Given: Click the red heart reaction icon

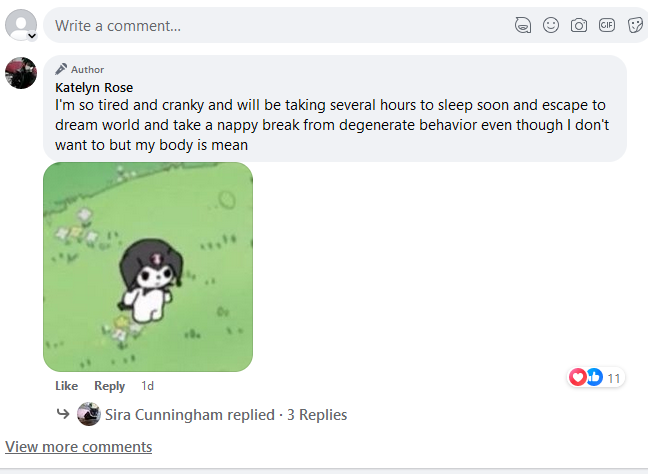Looking at the screenshot, I should [578, 377].
